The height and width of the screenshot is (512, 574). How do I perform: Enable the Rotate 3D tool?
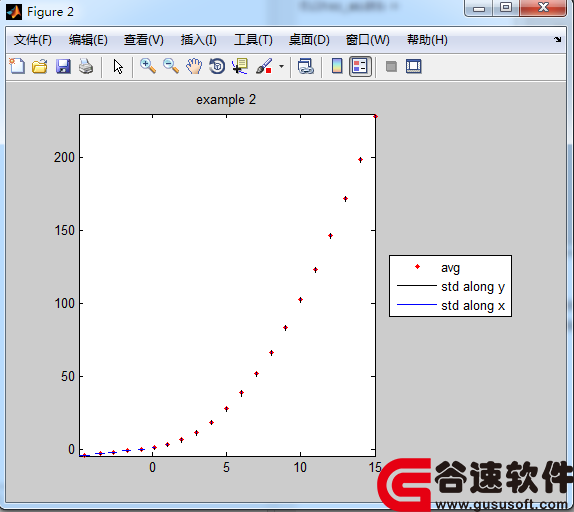point(217,67)
